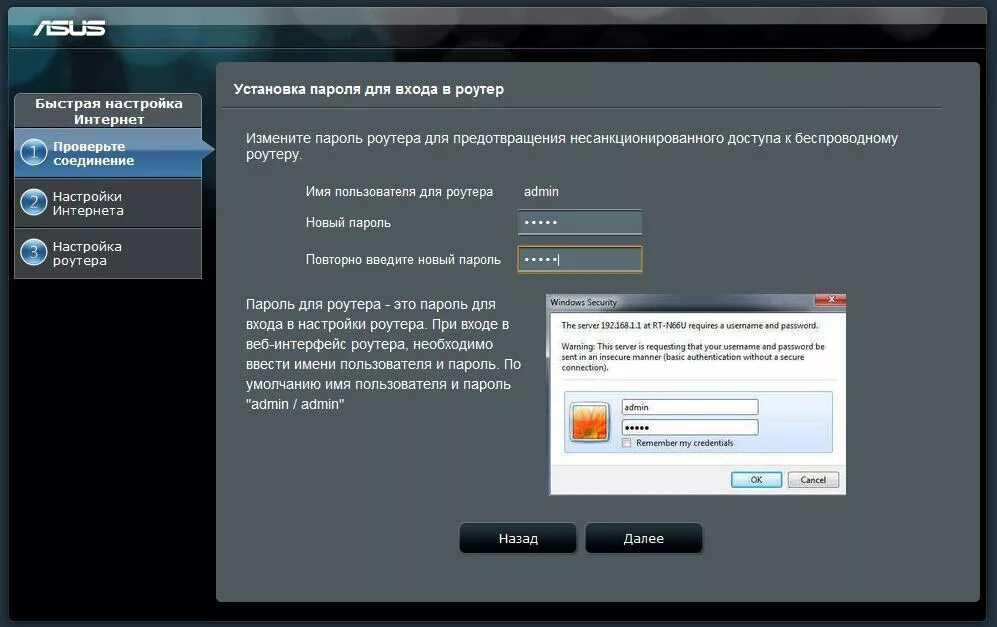The height and width of the screenshot is (627, 997).
Task: Click the admin username value text
Action: 541,191
